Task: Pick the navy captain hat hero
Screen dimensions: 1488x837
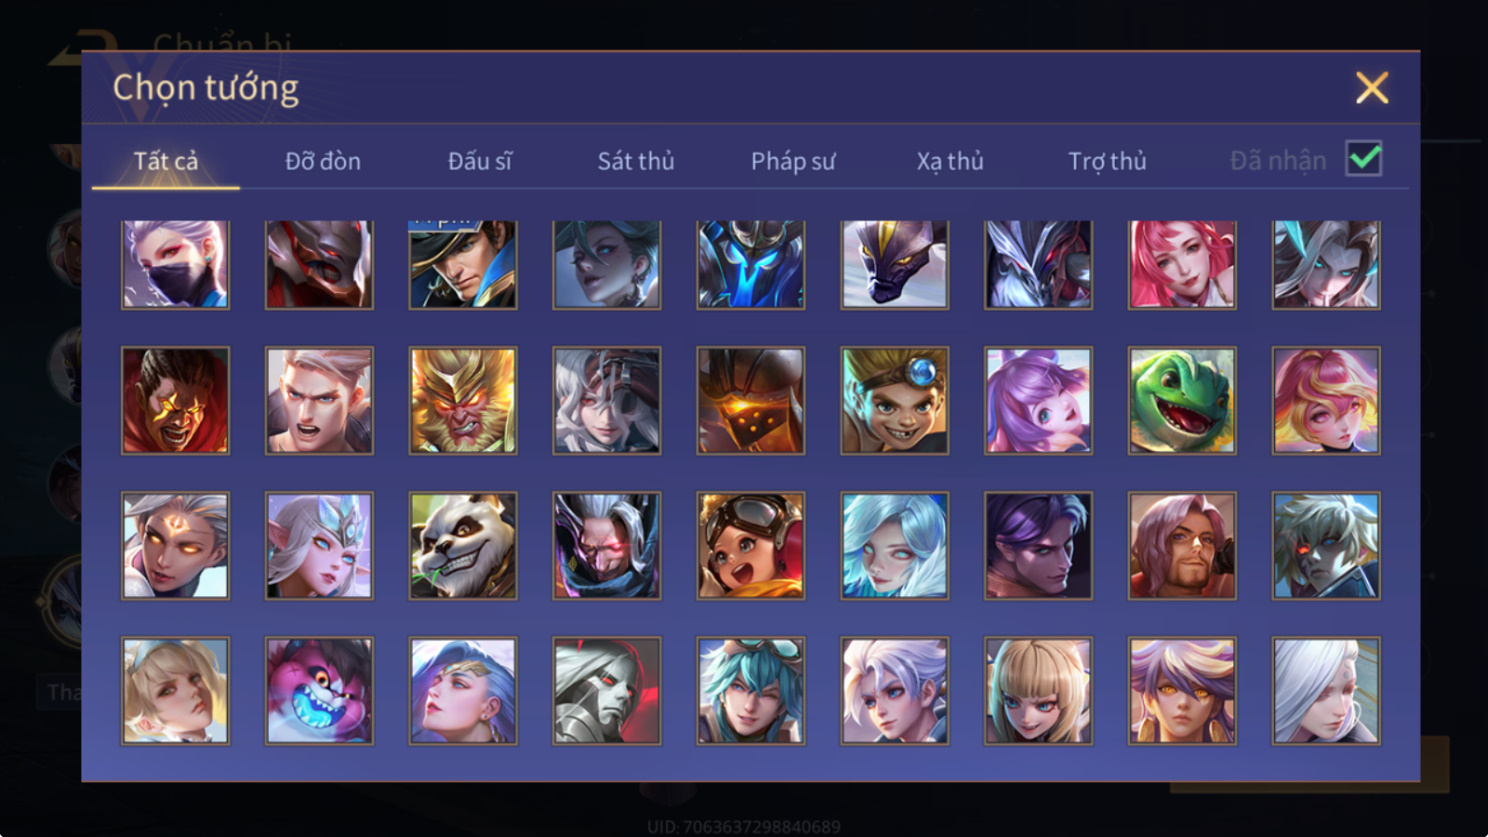Action: click(463, 264)
